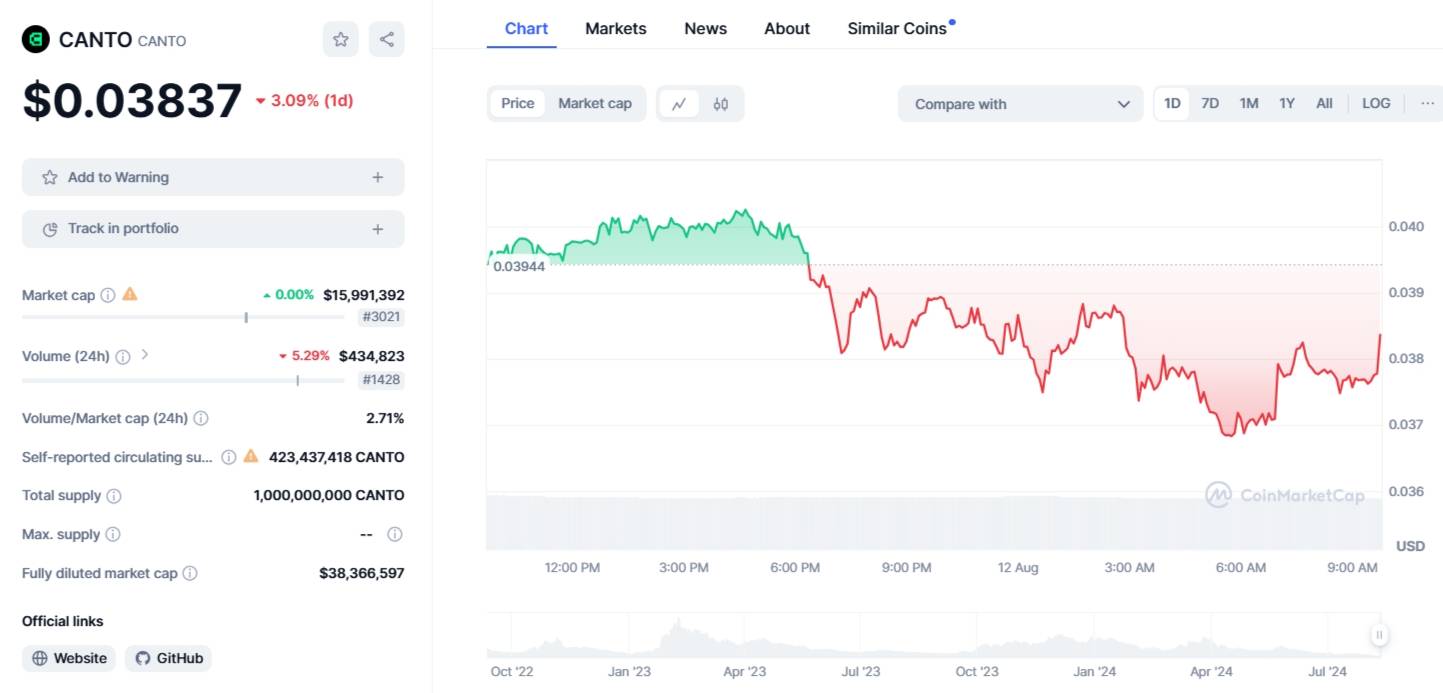Open Fully diluted market cap info icon
The height and width of the screenshot is (693, 1443).
coord(190,573)
